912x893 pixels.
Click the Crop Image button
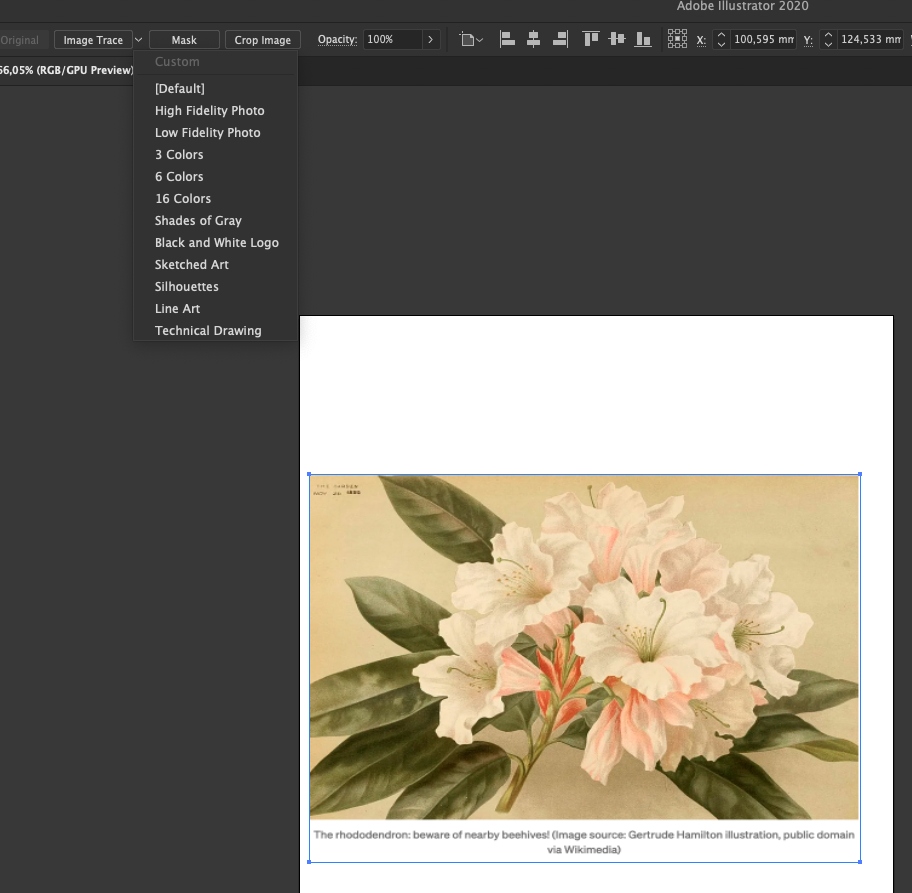click(x=262, y=40)
